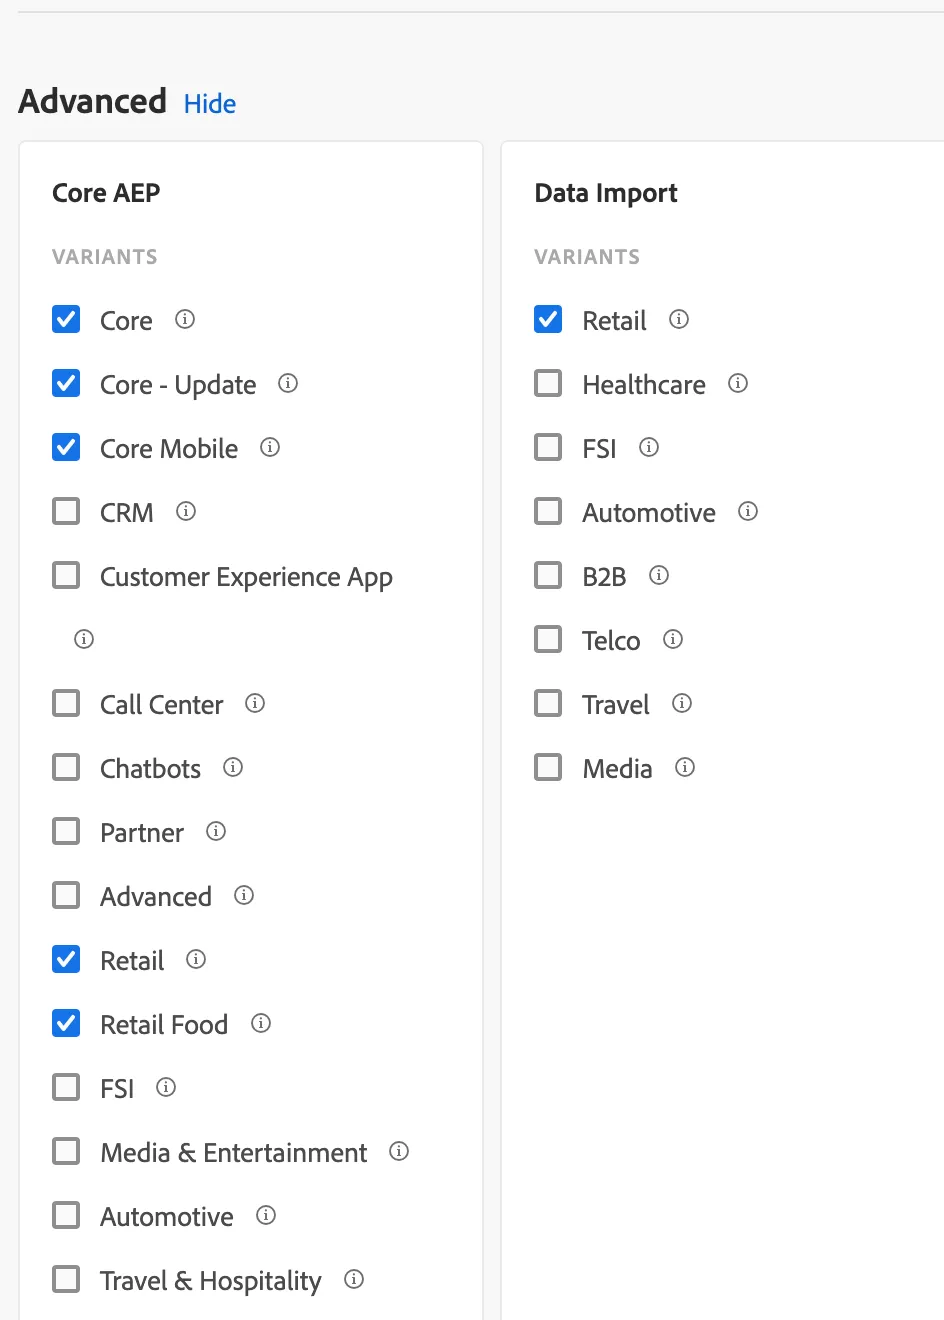Enable the B2B checkbox
944x1320 pixels.
coord(548,575)
